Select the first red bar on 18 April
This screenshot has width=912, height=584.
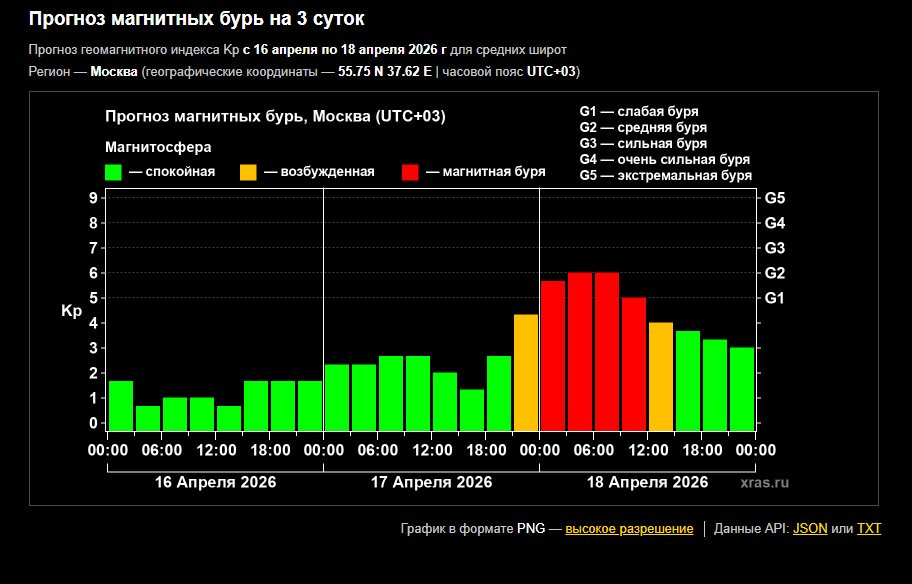click(x=553, y=355)
